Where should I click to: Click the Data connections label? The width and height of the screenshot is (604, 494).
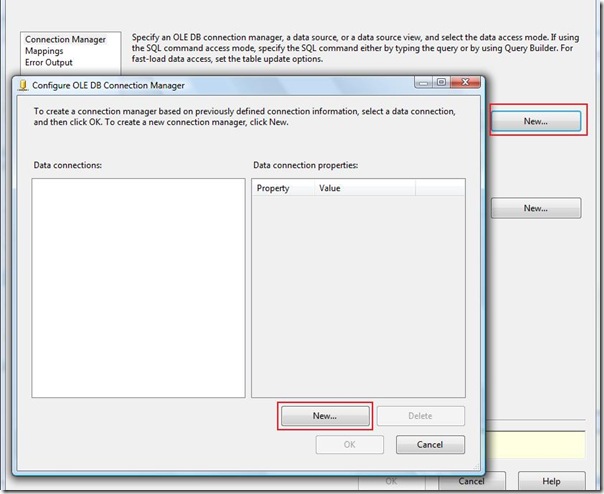[x=67, y=165]
